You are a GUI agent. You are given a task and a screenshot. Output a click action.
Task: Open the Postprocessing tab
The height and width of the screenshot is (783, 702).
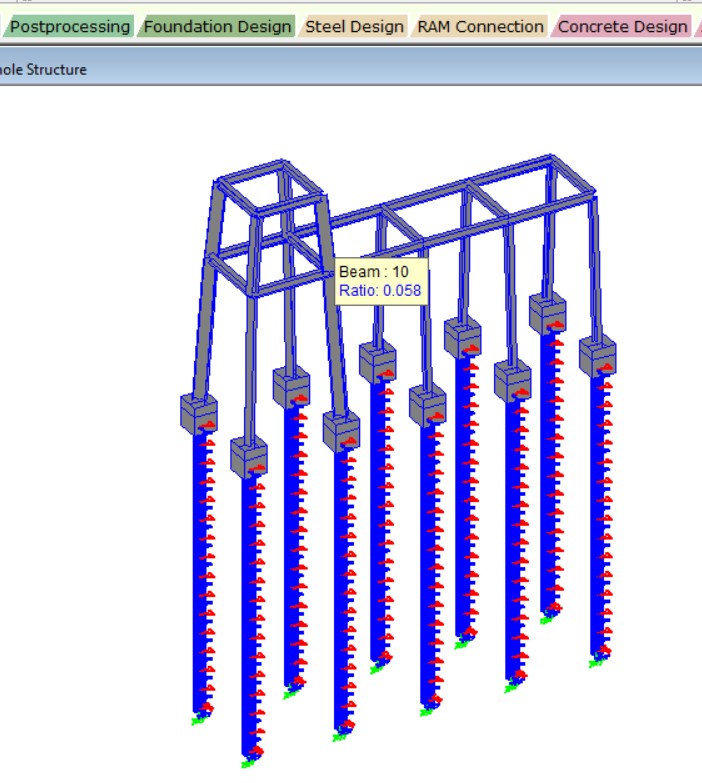[x=70, y=27]
